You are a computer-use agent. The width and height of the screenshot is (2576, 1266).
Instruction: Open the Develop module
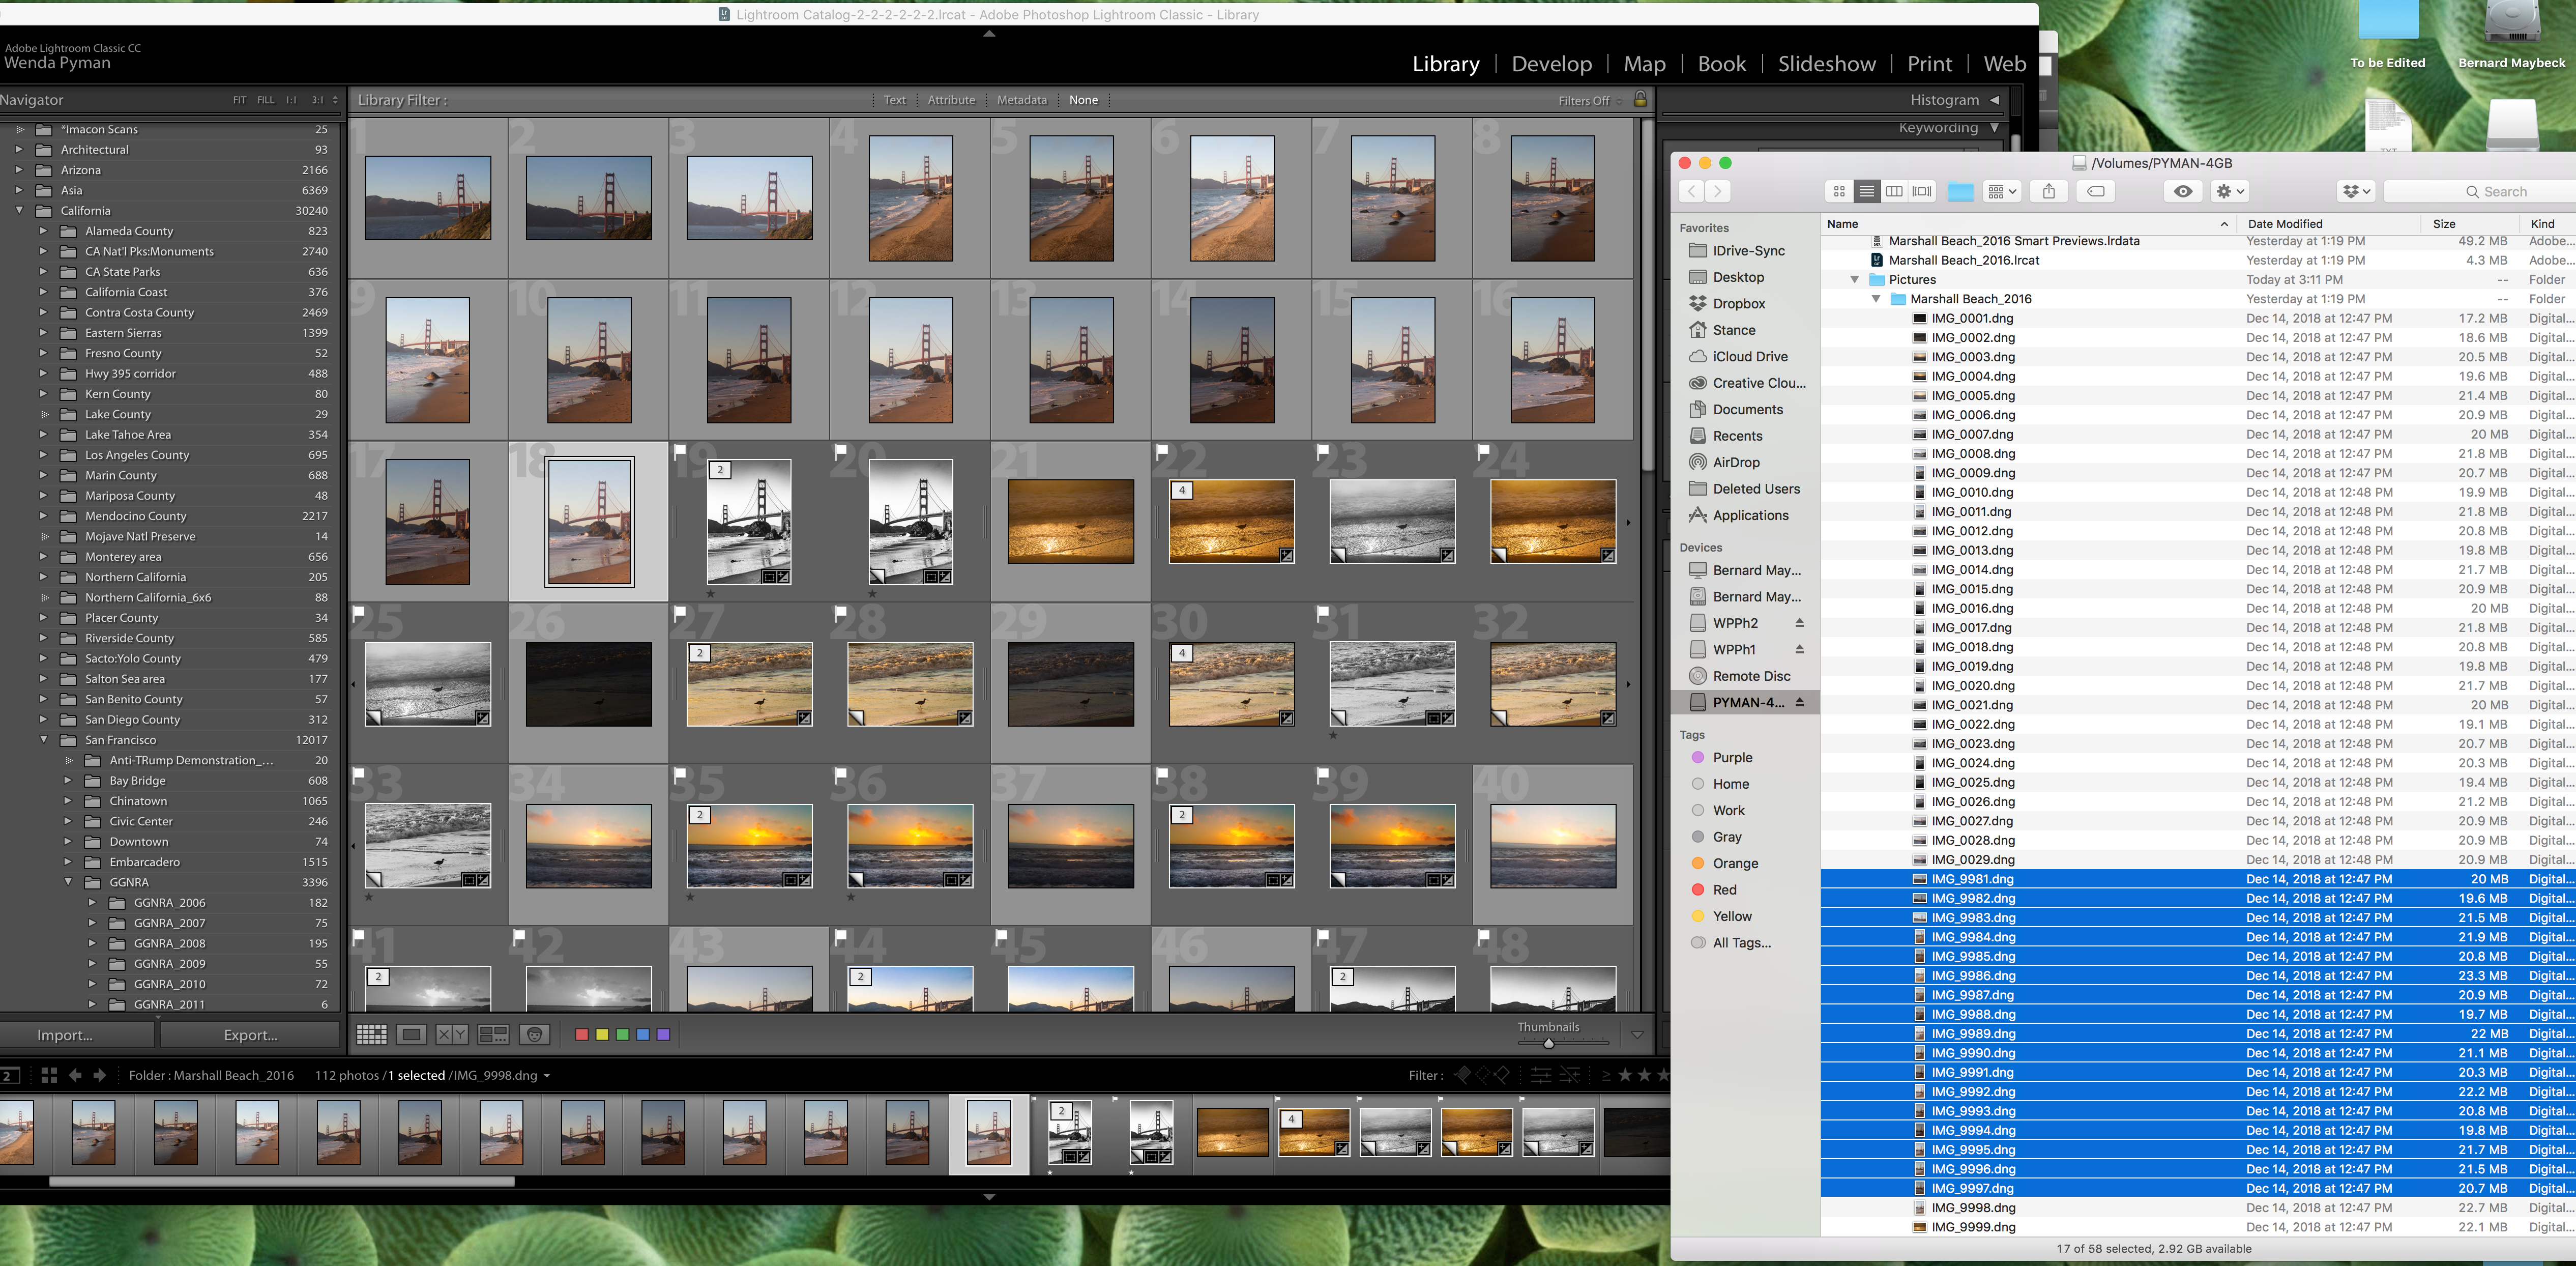1551,64
